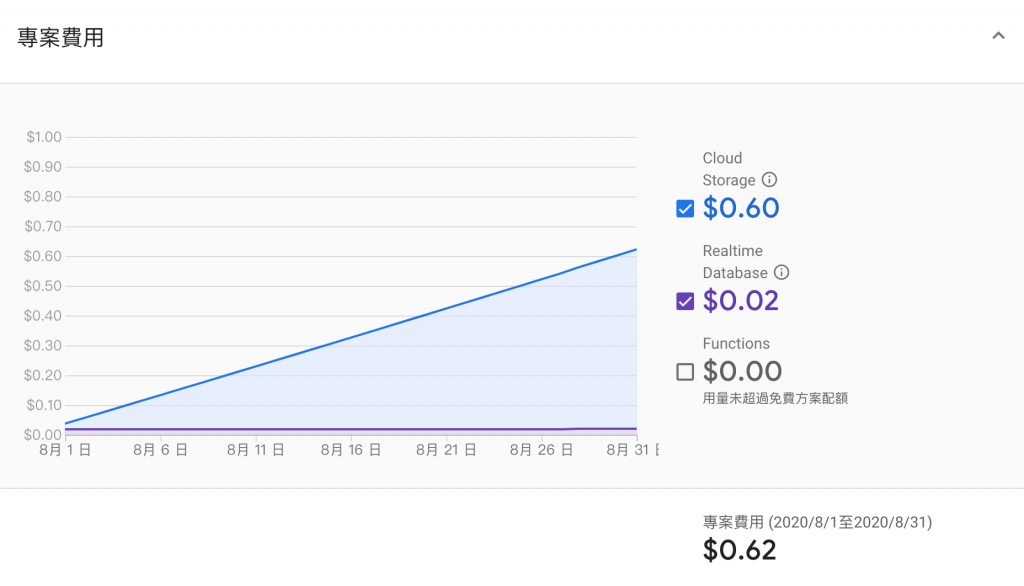Uncheck the Realtime Database checkbox

(685, 301)
